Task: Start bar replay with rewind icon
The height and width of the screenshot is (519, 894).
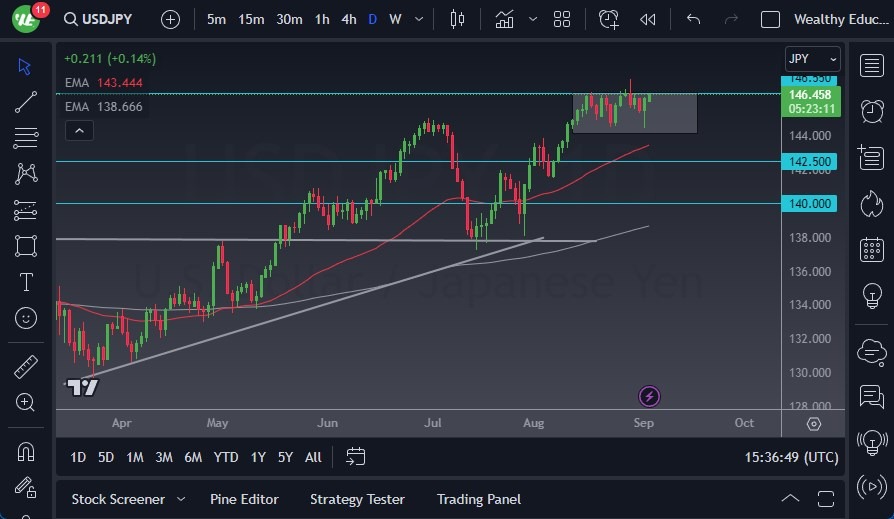Action: click(648, 19)
